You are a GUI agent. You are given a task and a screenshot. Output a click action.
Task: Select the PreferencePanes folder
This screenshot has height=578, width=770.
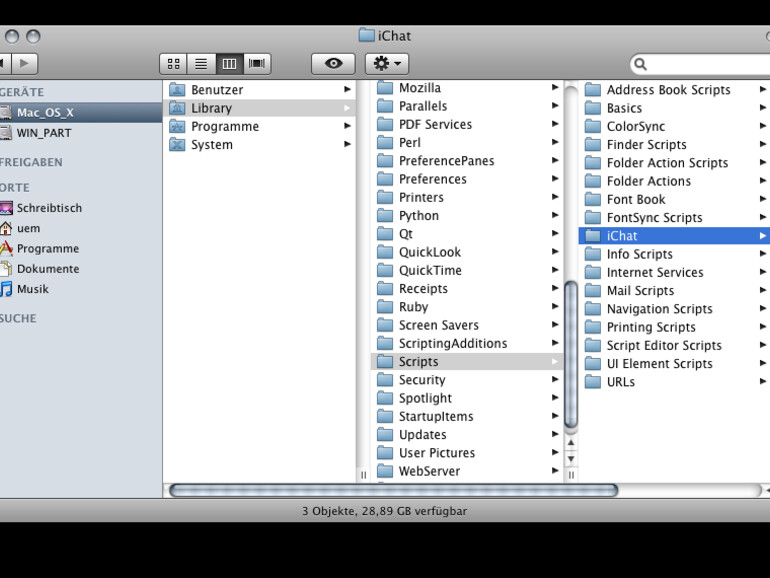tap(467, 161)
